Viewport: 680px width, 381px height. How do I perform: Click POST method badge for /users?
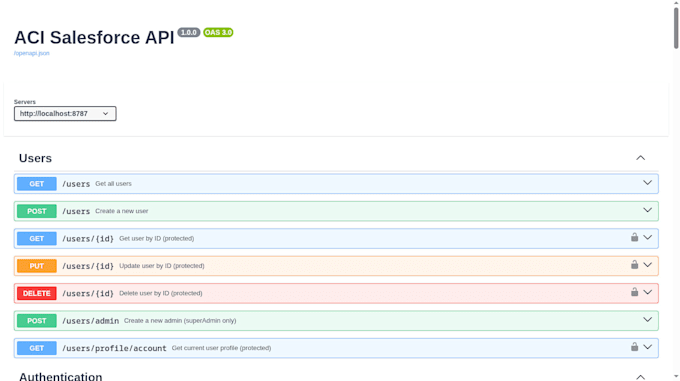(37, 211)
